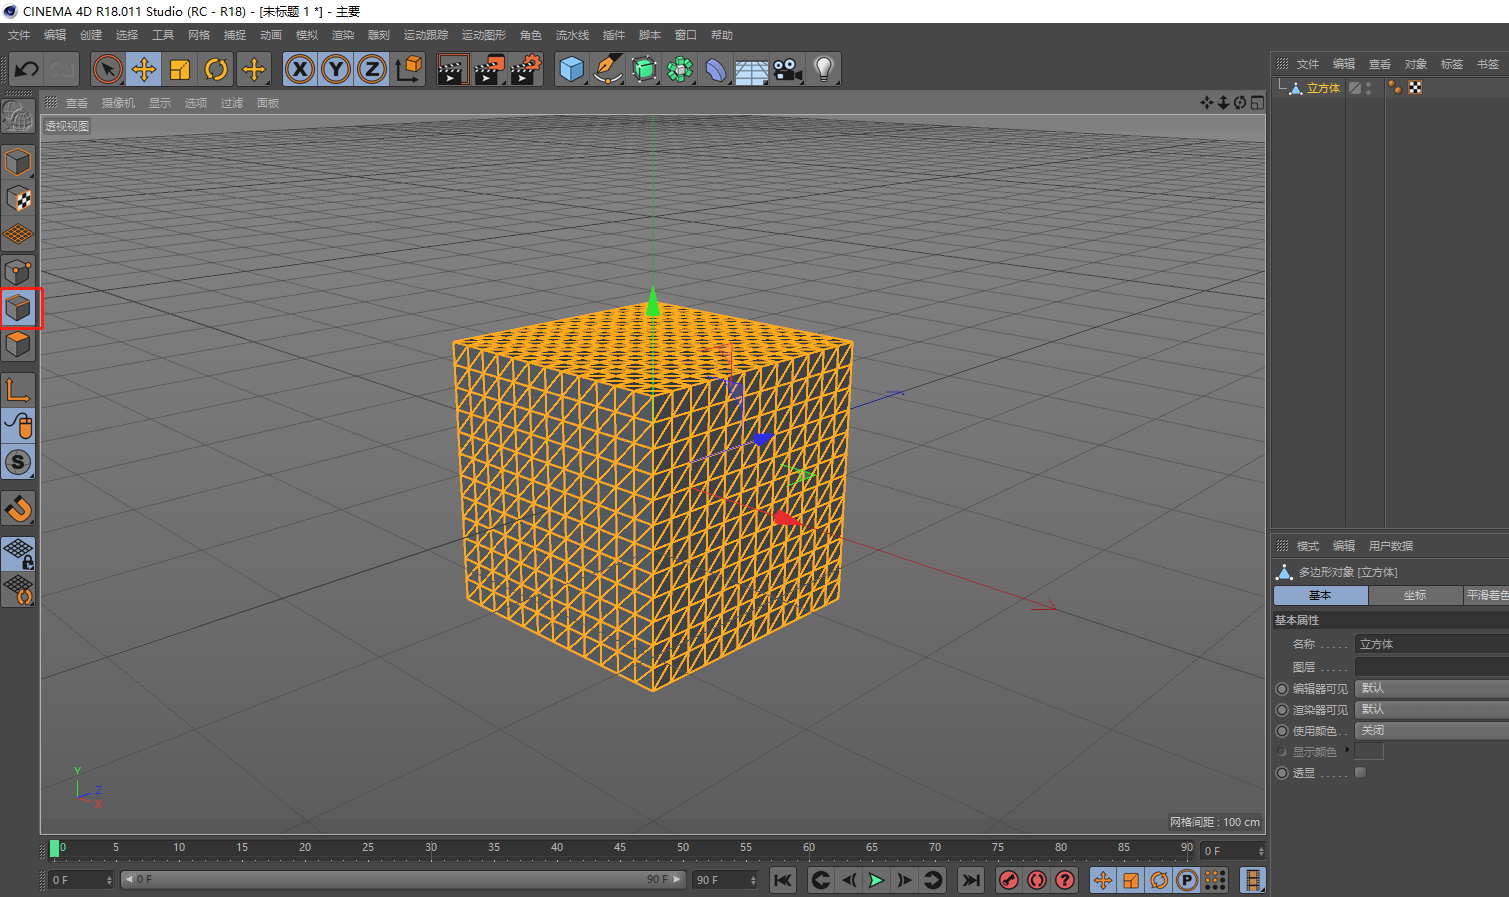Switch to Points mode
The image size is (1509, 897).
pos(19,272)
